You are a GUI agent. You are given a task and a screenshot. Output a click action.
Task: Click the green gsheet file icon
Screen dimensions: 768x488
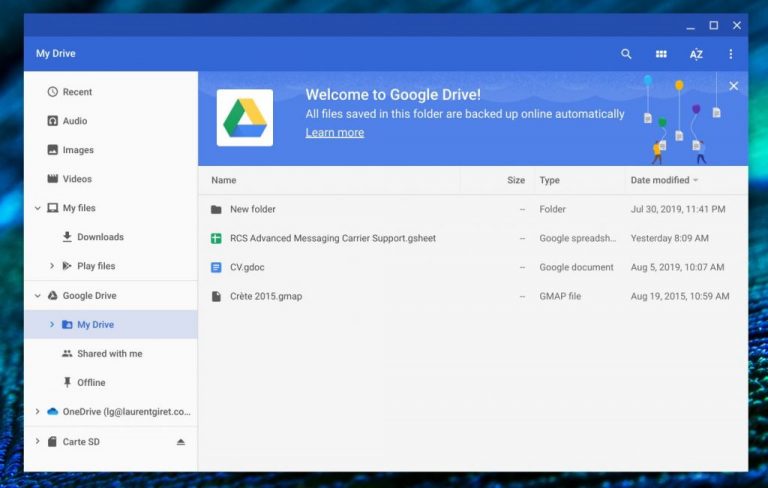coord(216,238)
